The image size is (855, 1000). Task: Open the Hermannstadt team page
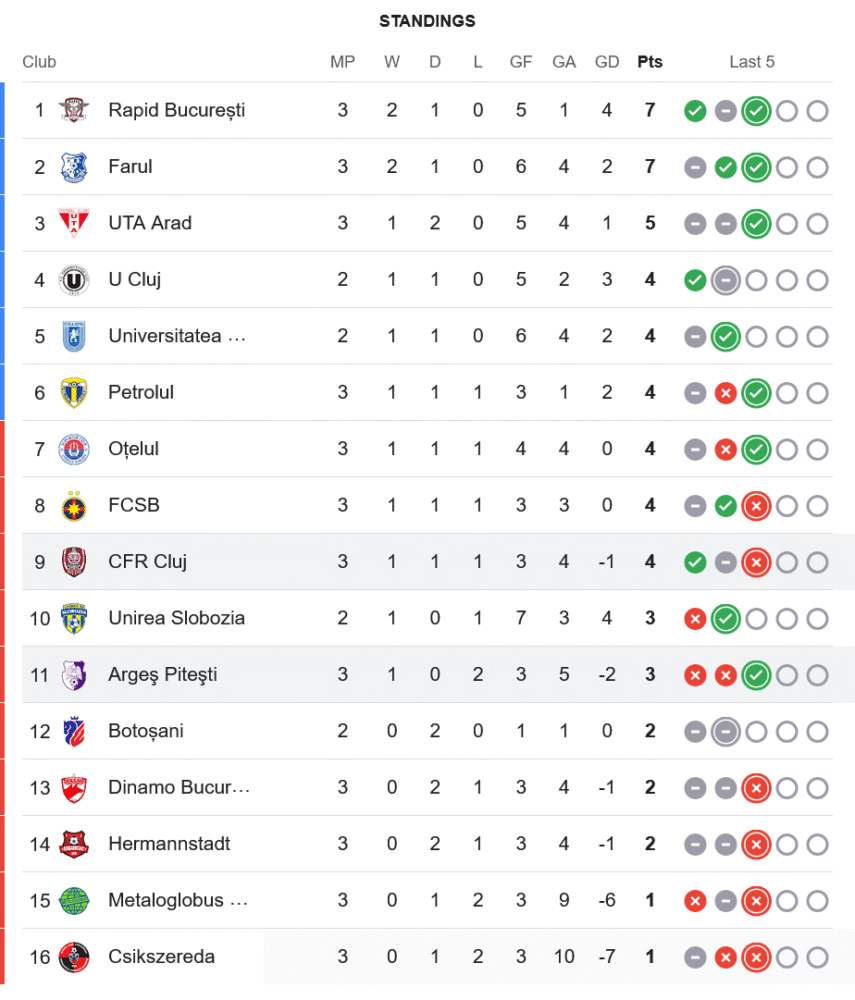pyautogui.click(x=169, y=844)
